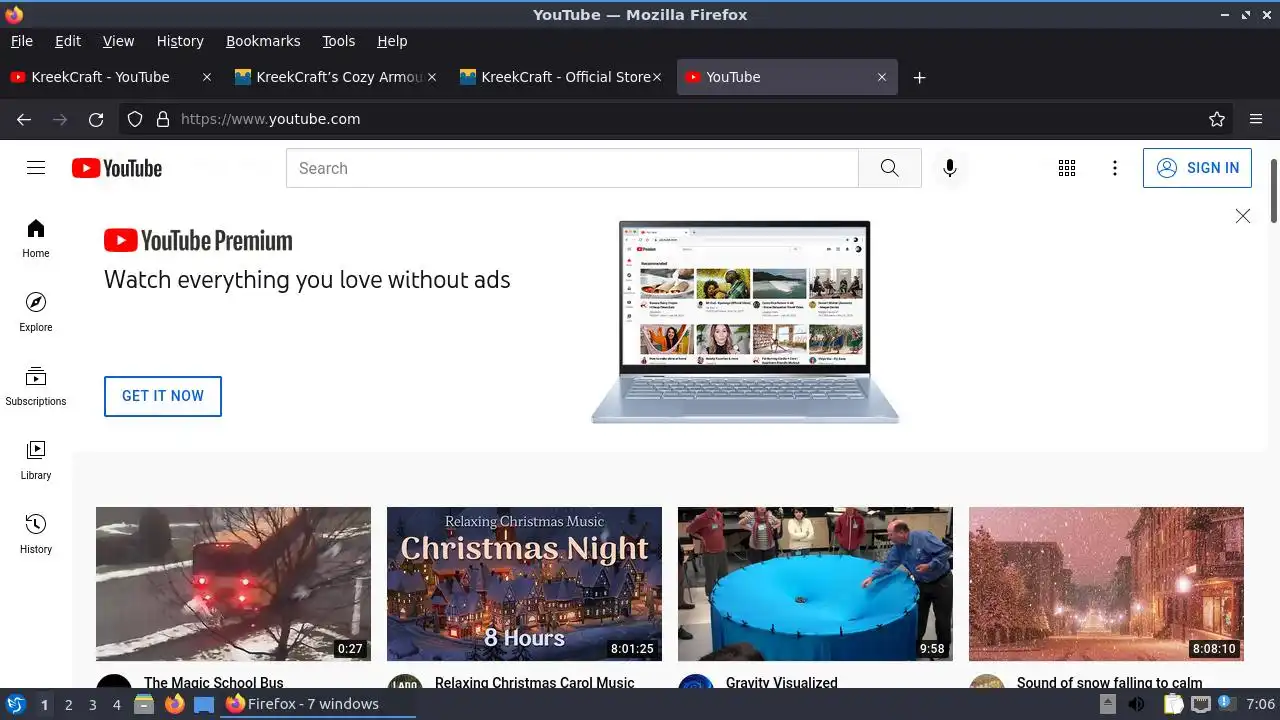1280x720 pixels.
Task: Reload the current page
Action: click(x=96, y=119)
